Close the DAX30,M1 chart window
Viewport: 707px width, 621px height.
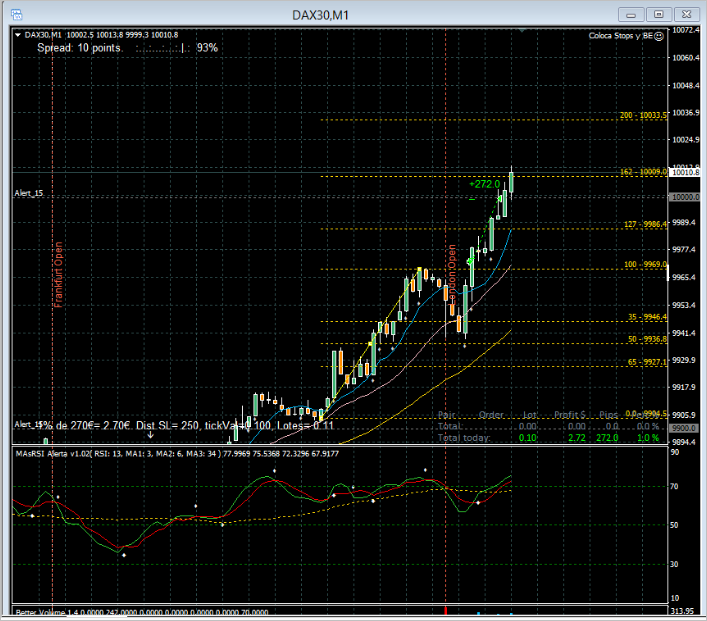[687, 14]
